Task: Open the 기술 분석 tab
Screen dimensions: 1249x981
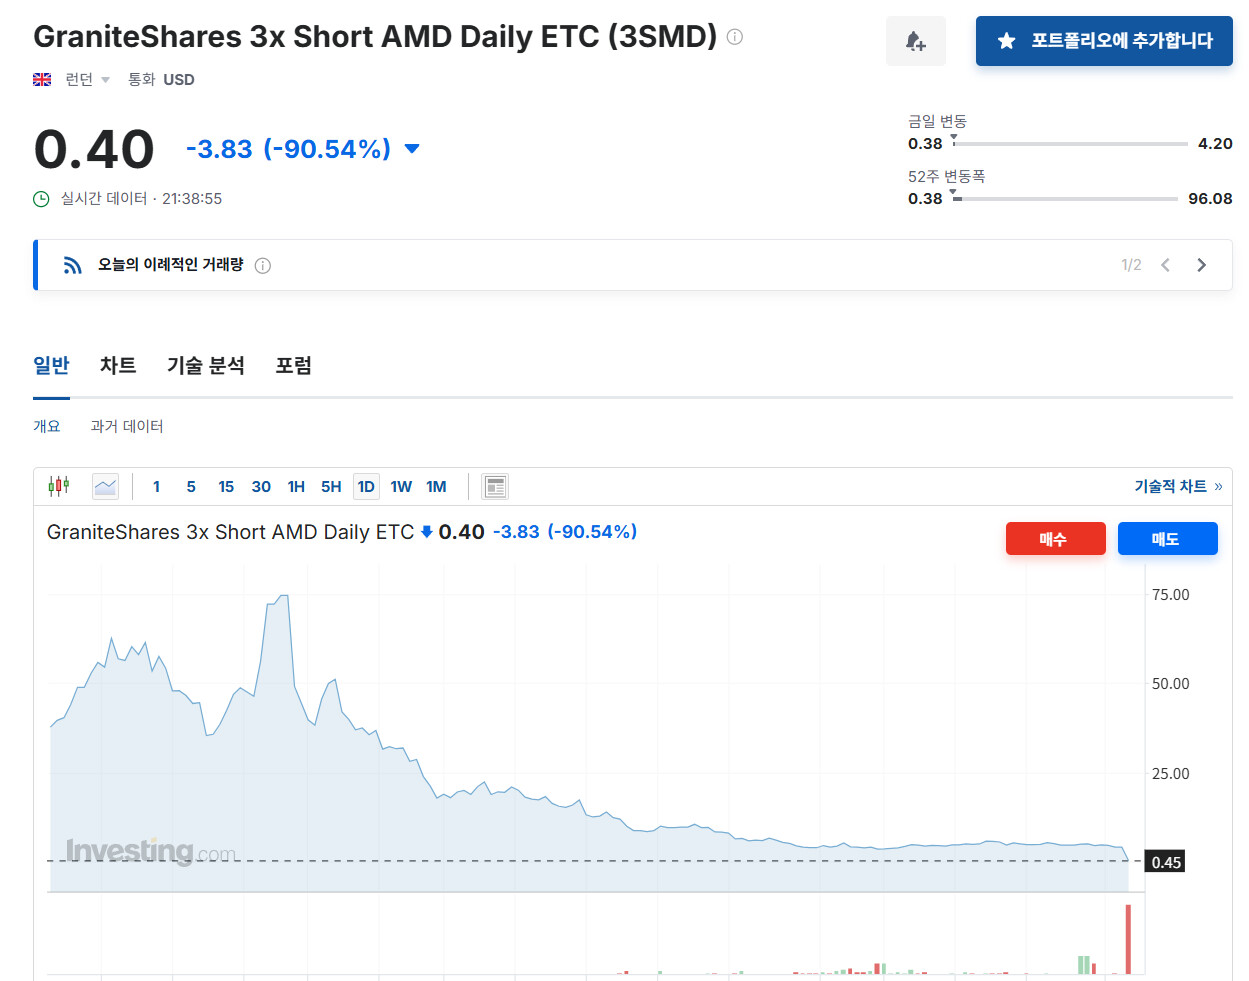Action: [205, 365]
